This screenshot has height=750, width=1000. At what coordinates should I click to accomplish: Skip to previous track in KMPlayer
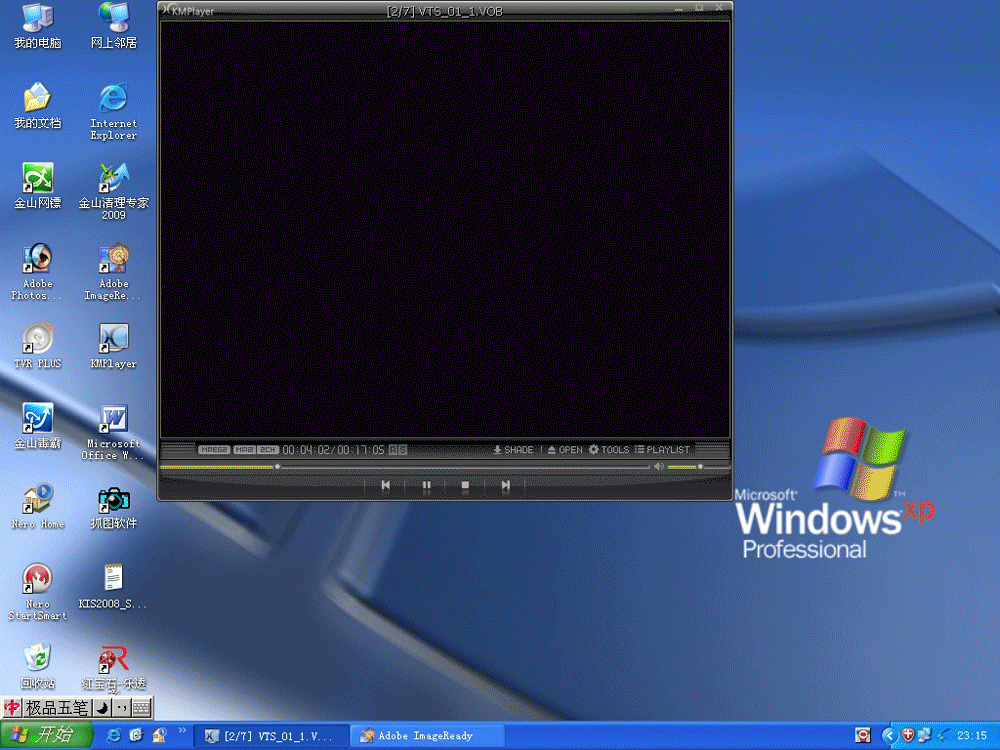(x=385, y=485)
